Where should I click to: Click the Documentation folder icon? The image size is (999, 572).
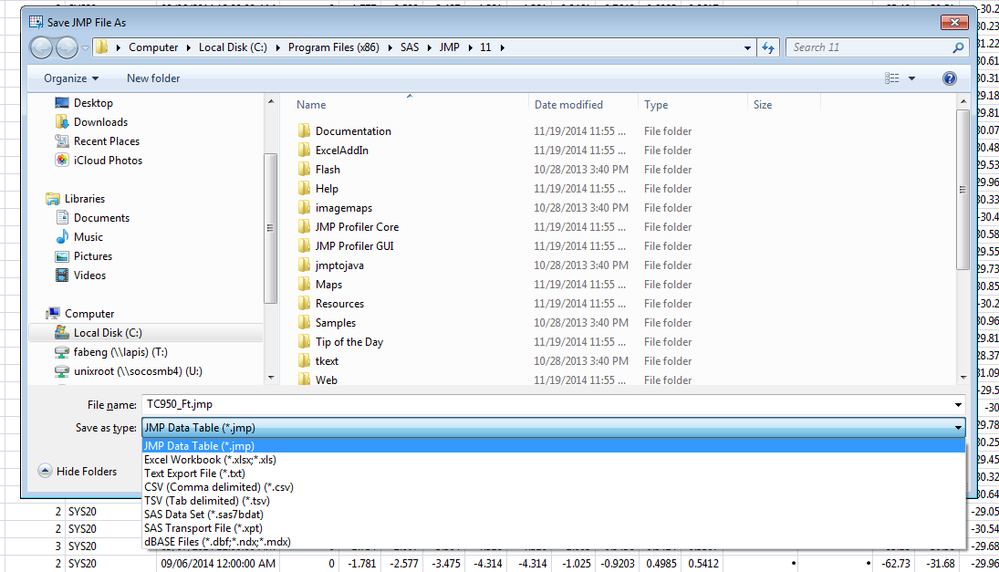[x=304, y=131]
